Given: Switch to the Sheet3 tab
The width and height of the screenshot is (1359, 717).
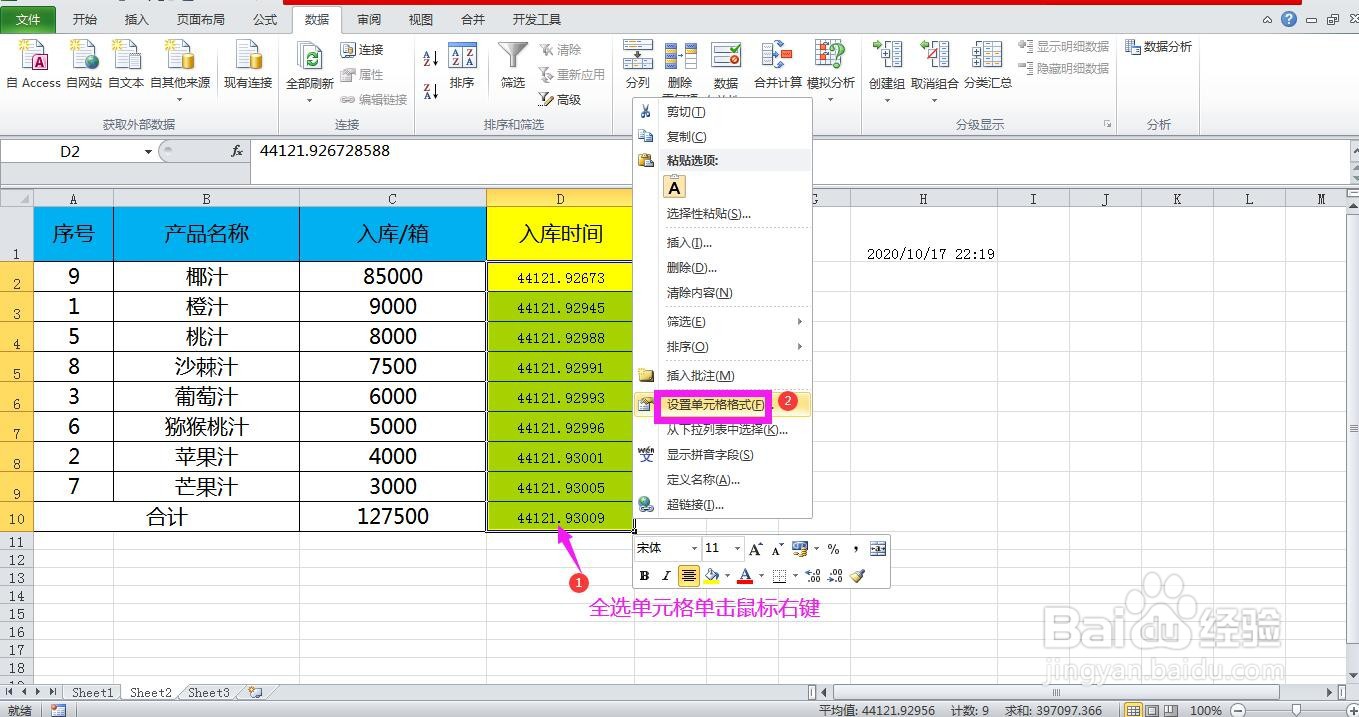Looking at the screenshot, I should tap(207, 691).
